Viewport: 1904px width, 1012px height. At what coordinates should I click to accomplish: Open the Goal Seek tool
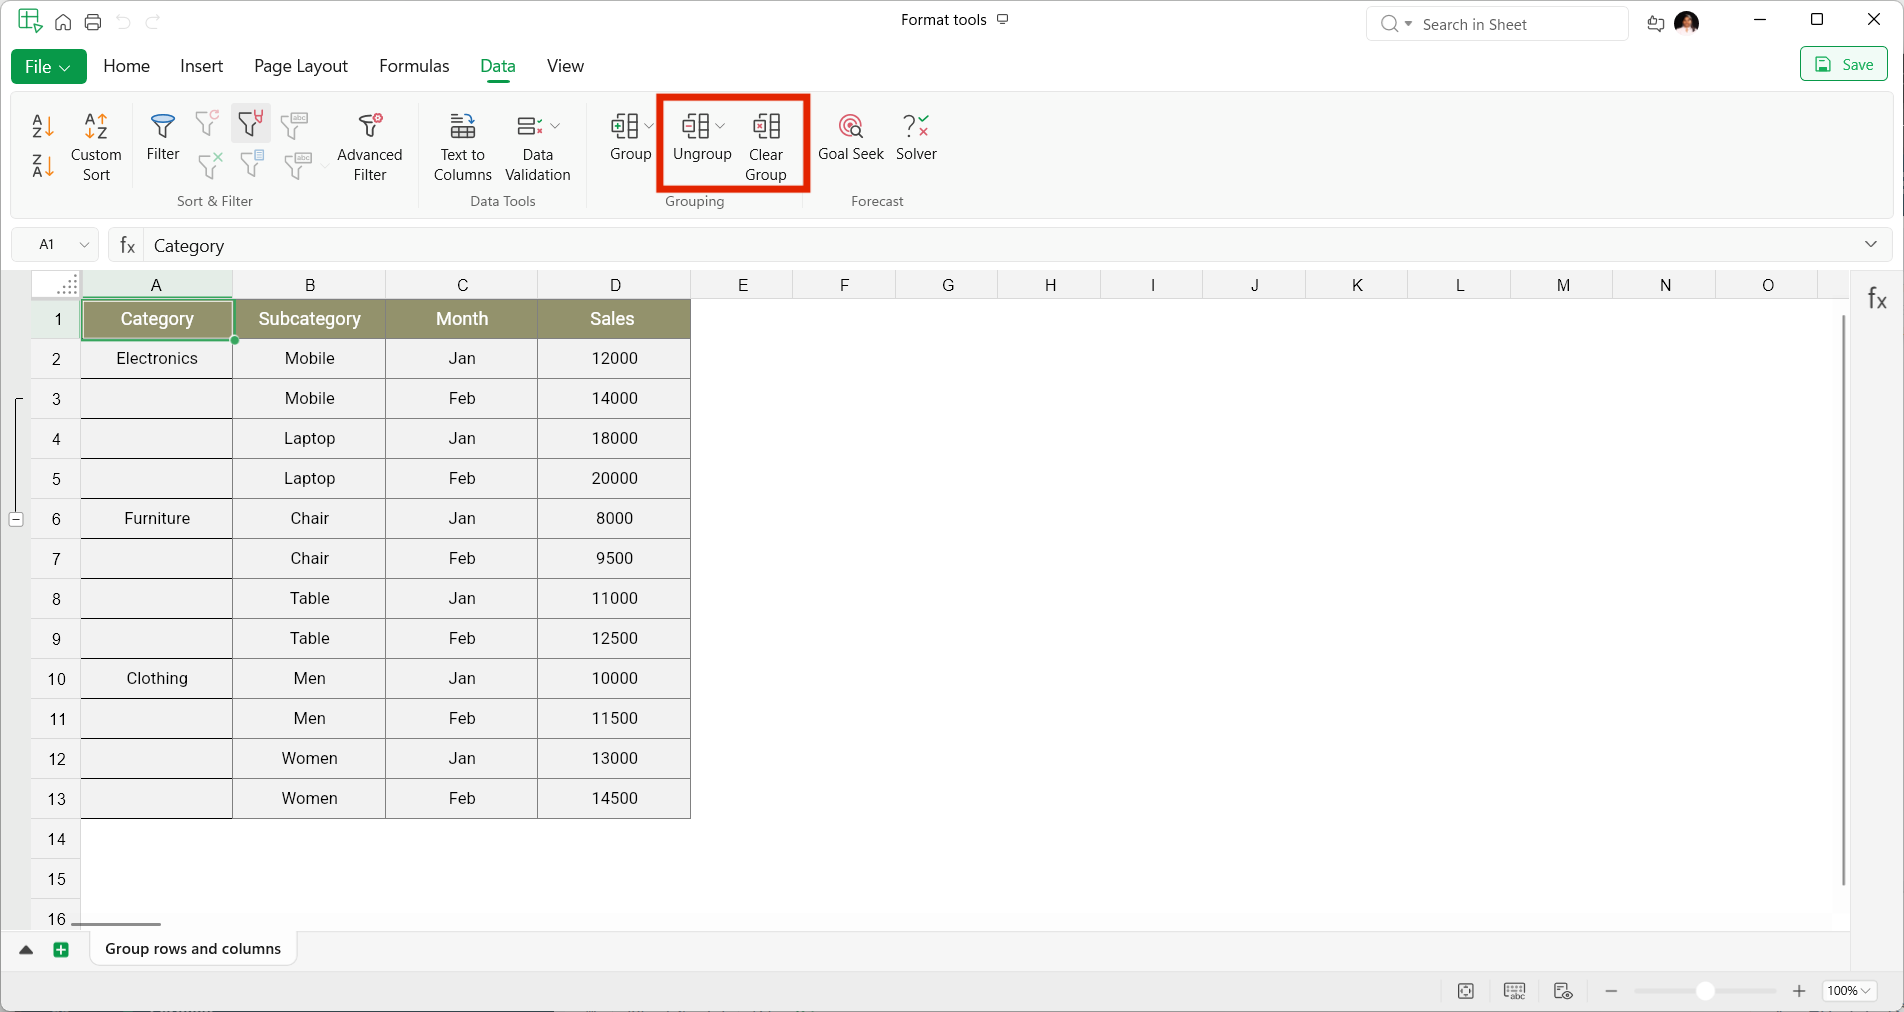[x=850, y=136]
